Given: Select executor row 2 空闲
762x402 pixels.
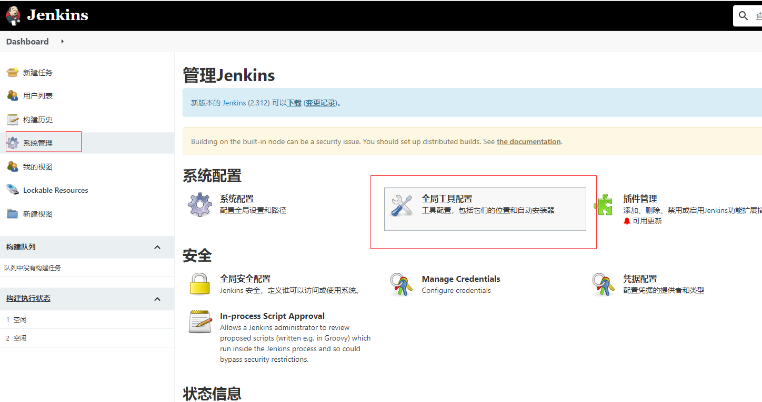Looking at the screenshot, I should [x=87, y=338].
